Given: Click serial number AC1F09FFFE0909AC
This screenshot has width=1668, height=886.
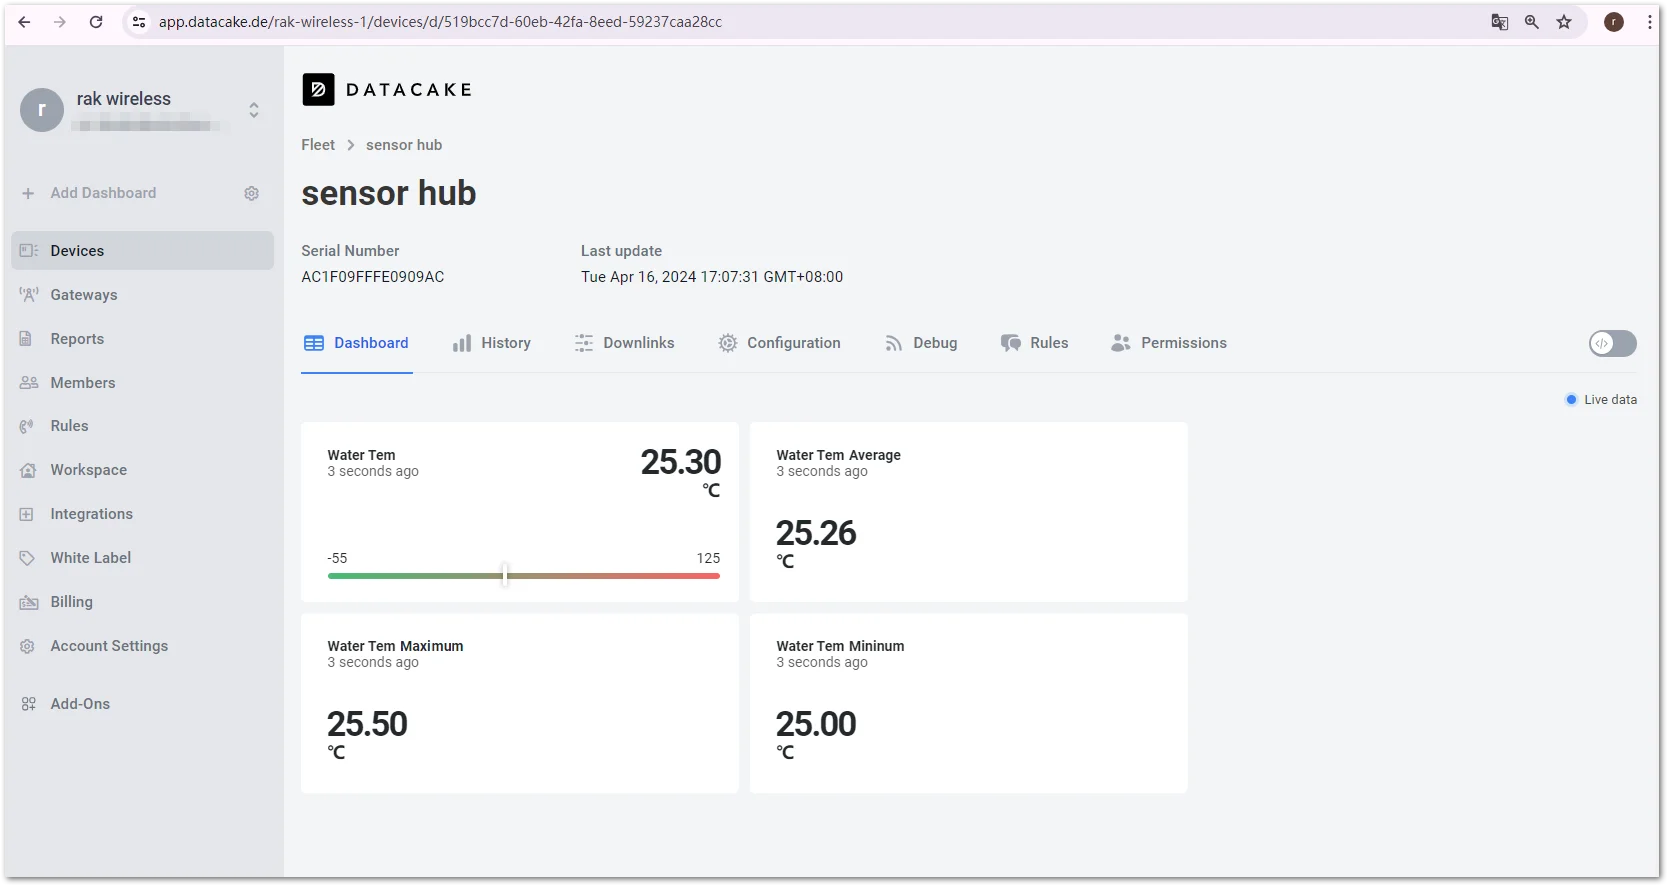Looking at the screenshot, I should (373, 277).
